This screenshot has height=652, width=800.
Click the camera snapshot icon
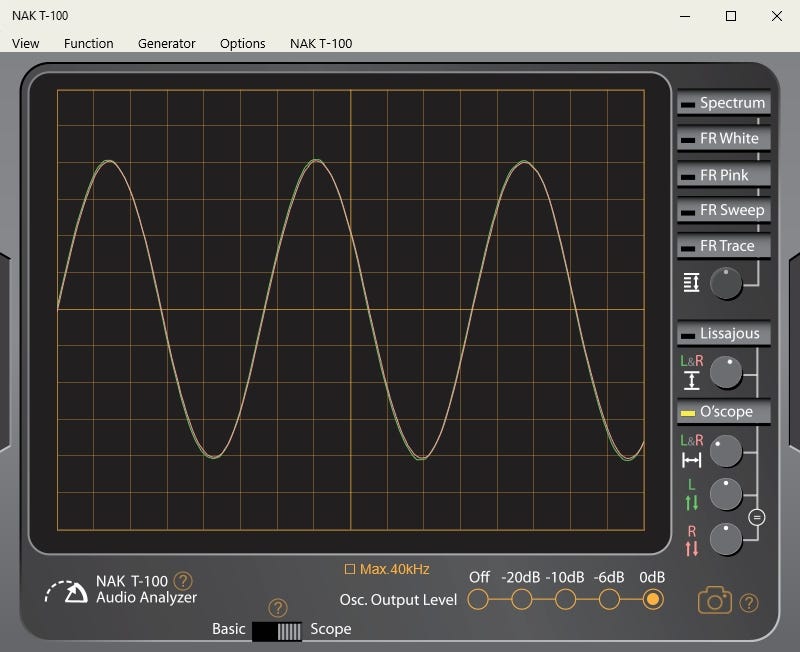coord(714,600)
